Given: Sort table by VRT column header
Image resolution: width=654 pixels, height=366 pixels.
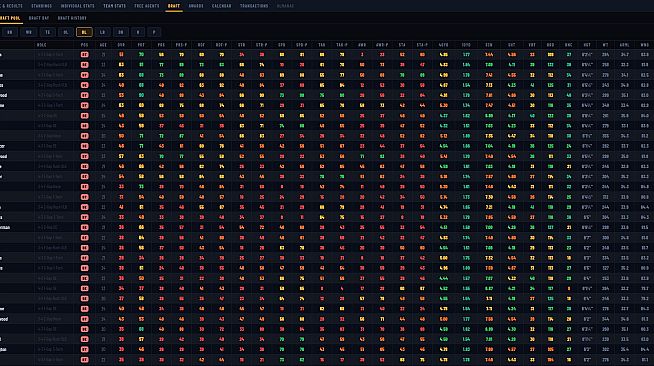Looking at the screenshot, I should [x=532, y=45].
